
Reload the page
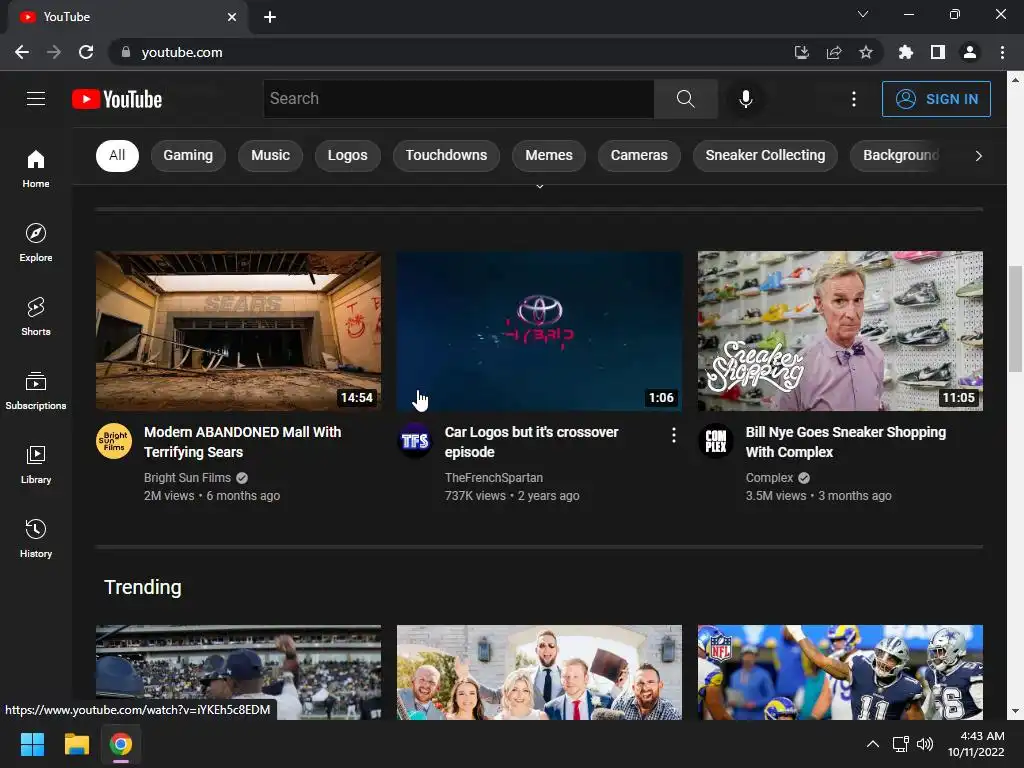(x=86, y=52)
